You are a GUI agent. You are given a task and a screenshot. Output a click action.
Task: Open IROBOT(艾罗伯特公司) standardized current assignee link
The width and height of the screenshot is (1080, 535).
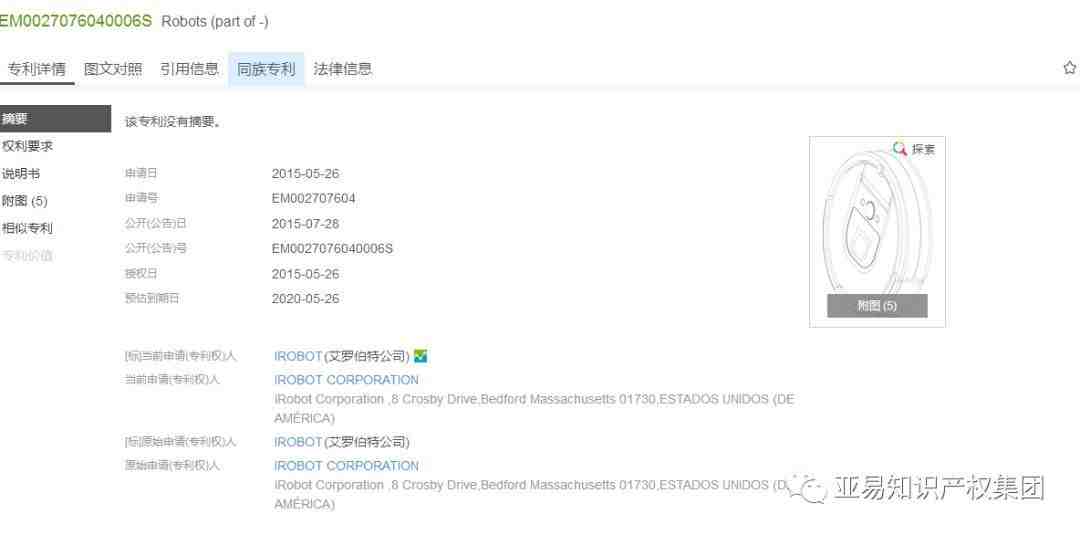coord(342,356)
